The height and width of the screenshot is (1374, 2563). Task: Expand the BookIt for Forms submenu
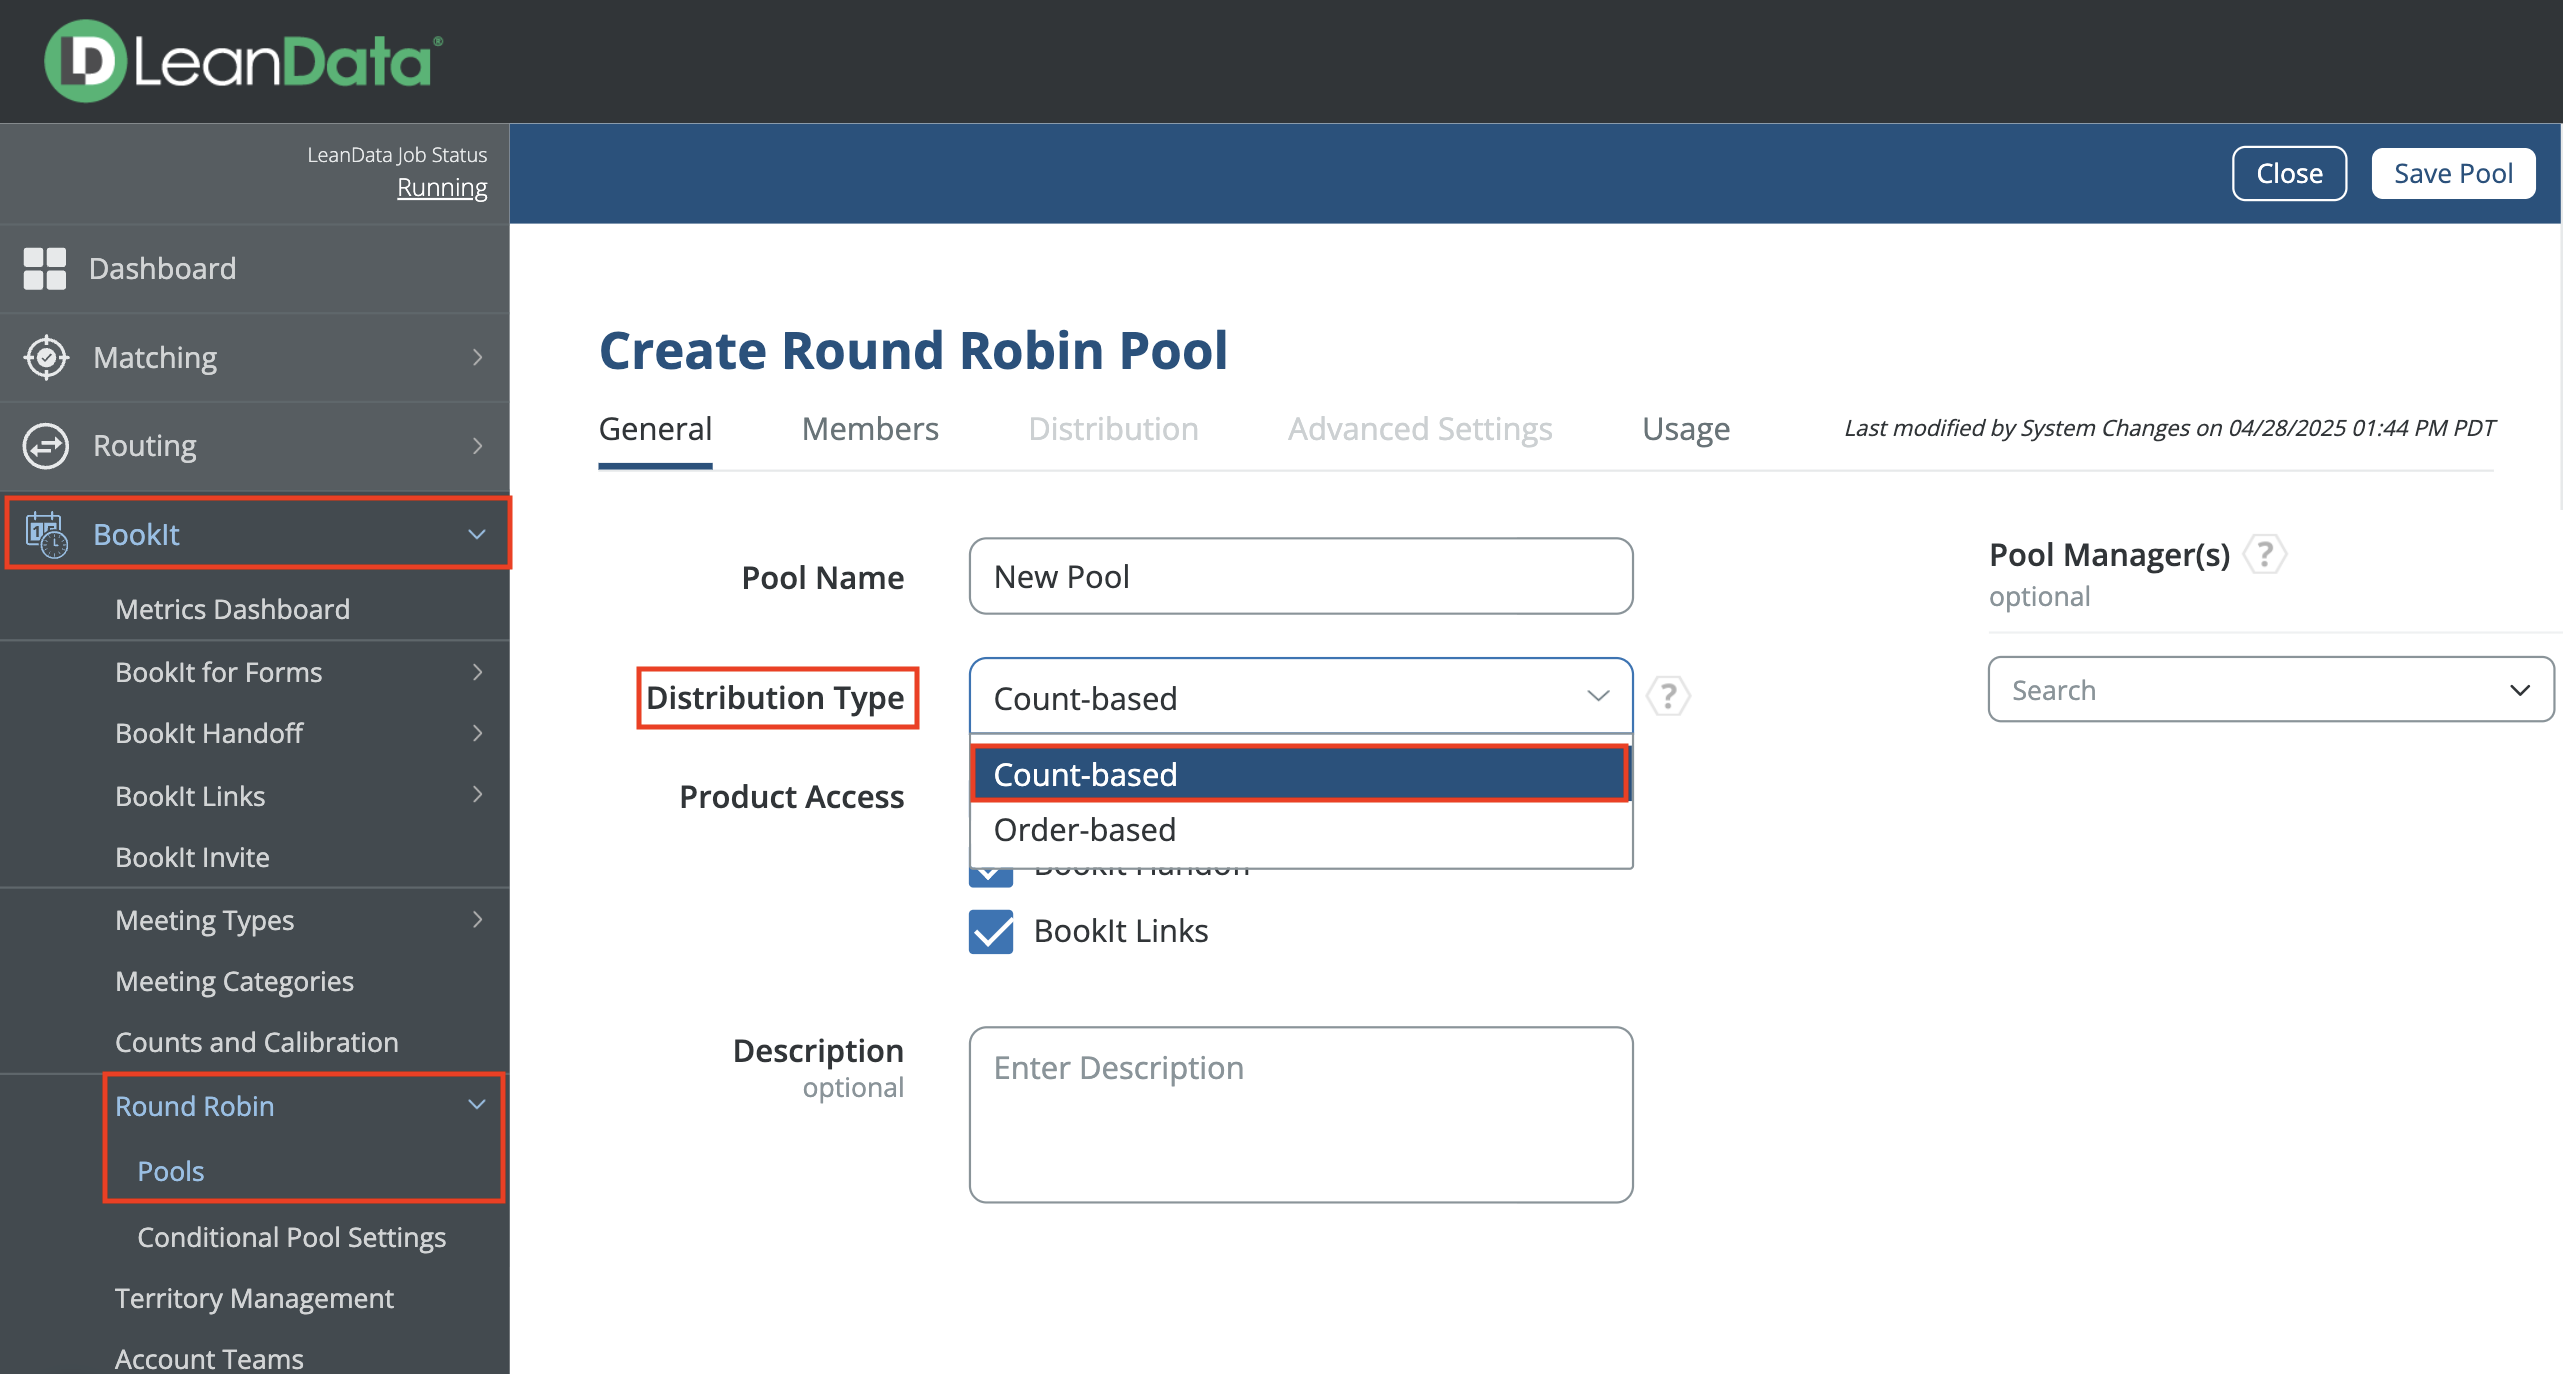(477, 672)
